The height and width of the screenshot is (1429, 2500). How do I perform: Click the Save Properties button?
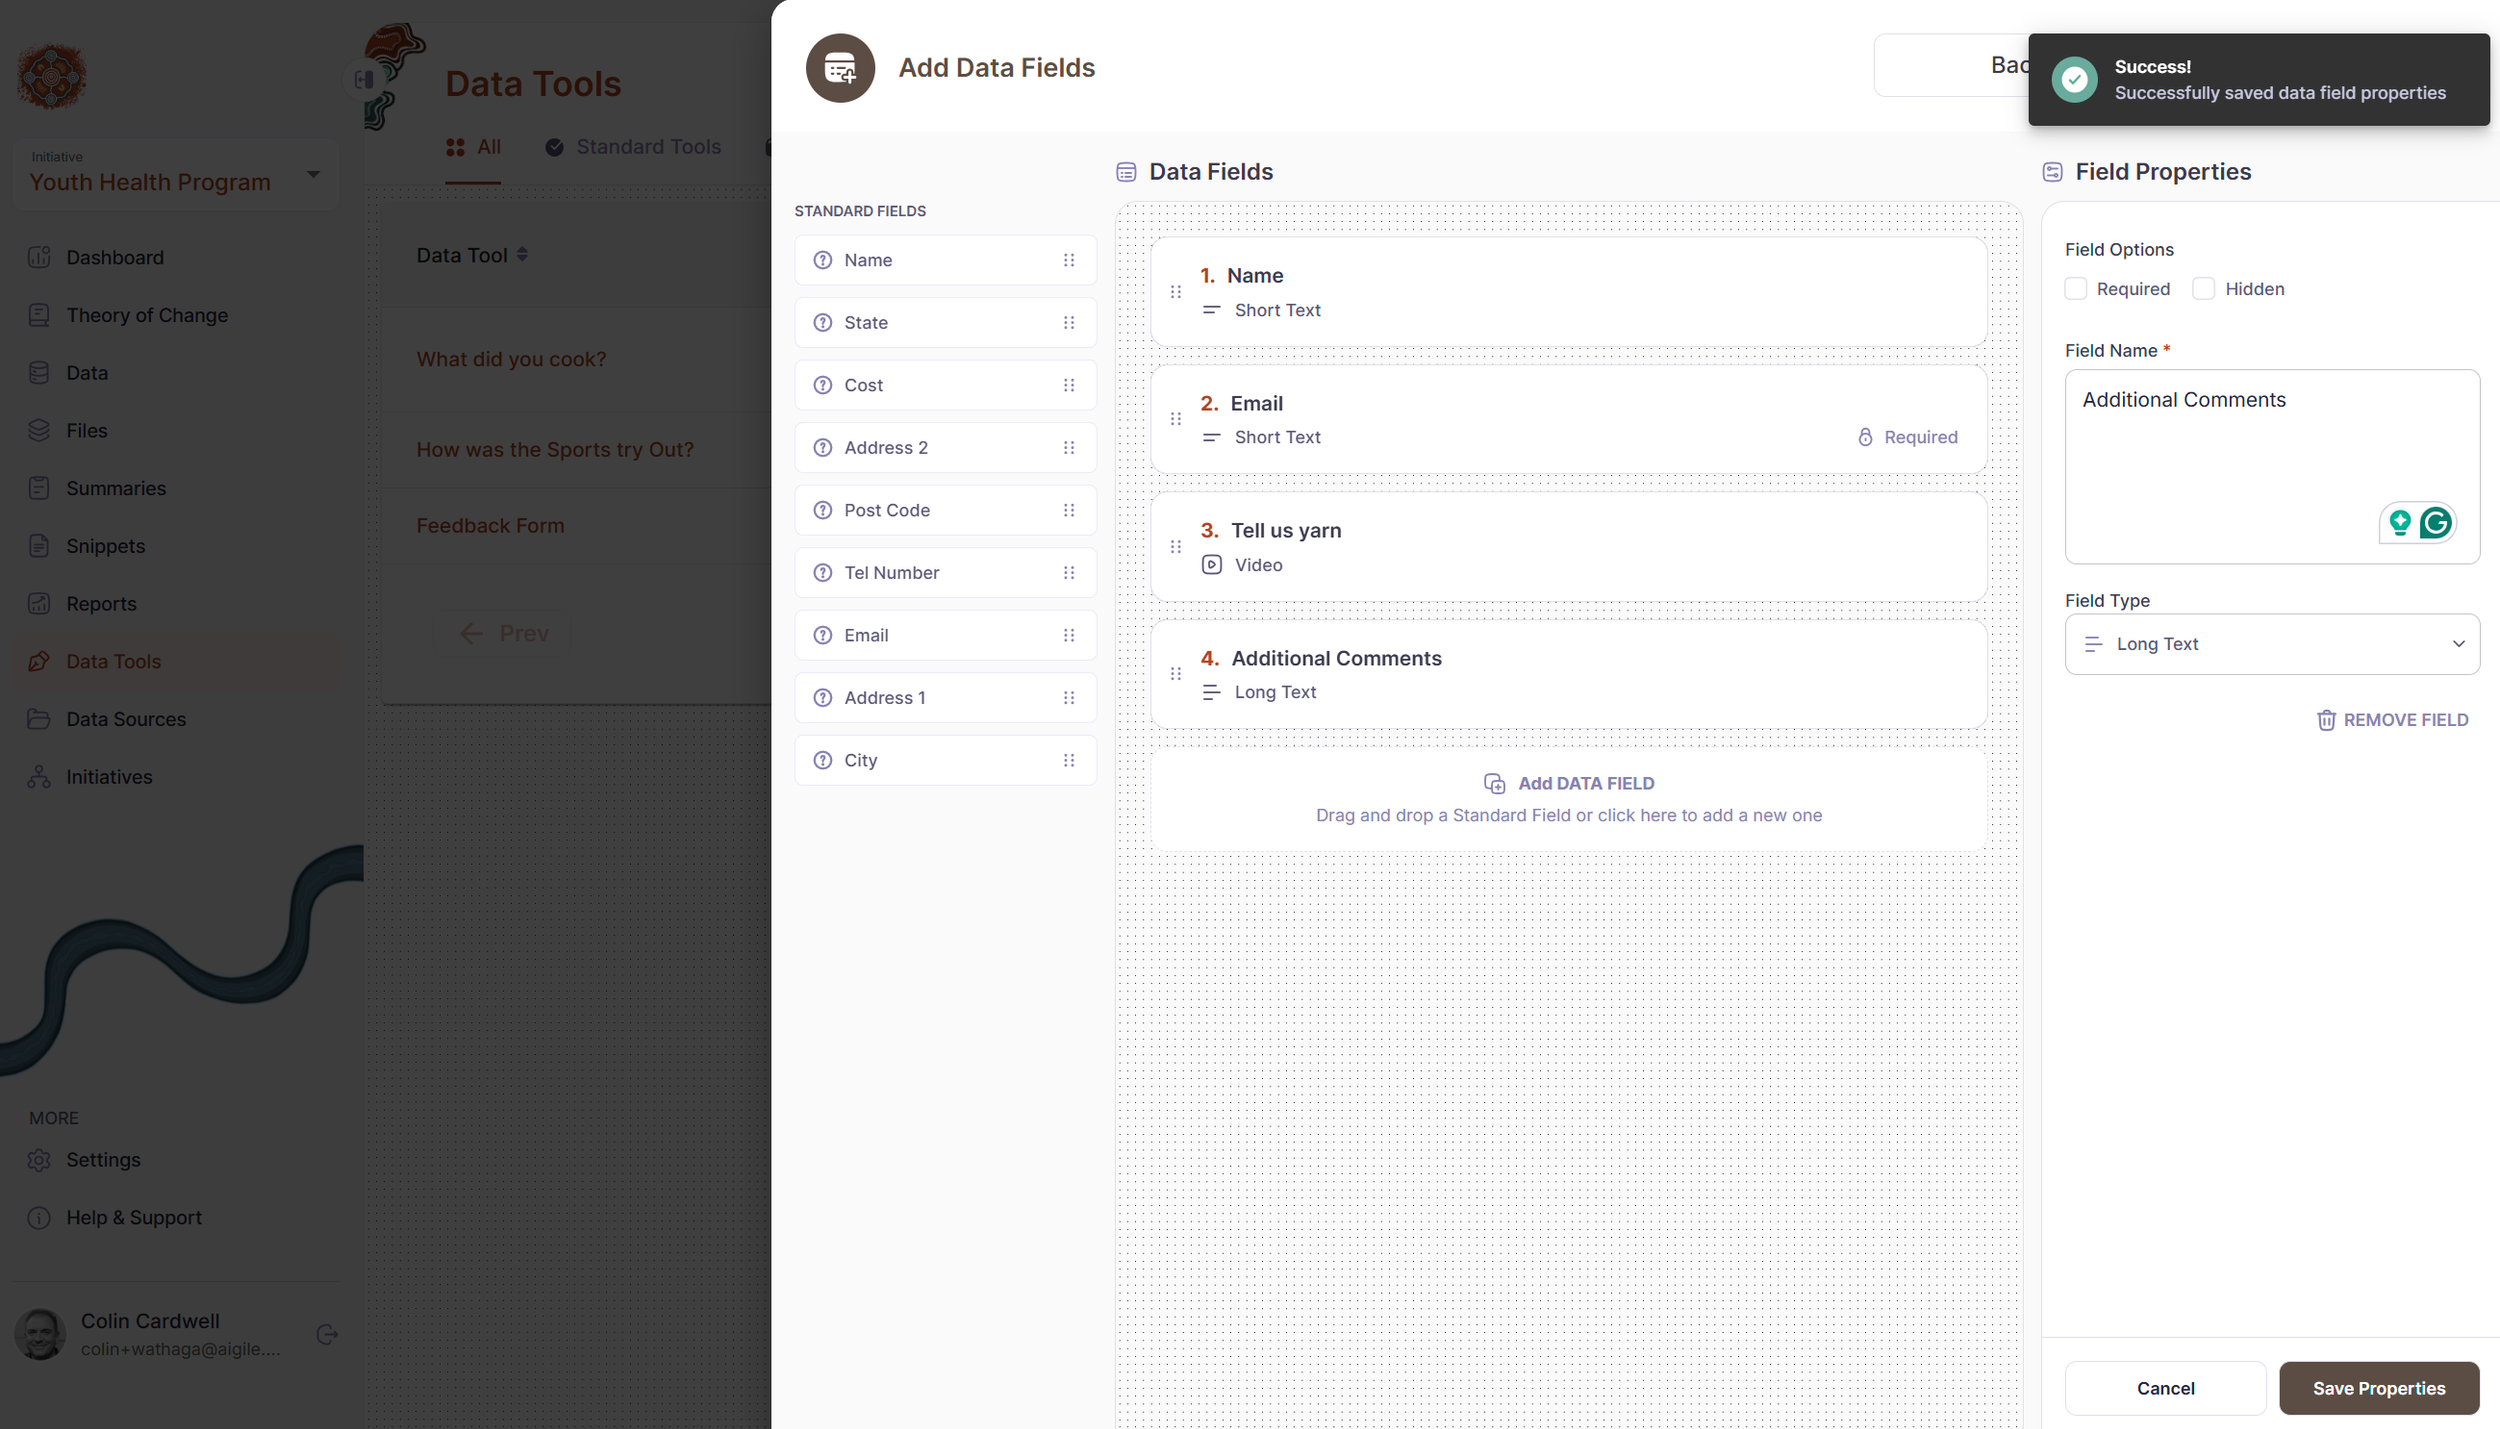(2379, 1388)
